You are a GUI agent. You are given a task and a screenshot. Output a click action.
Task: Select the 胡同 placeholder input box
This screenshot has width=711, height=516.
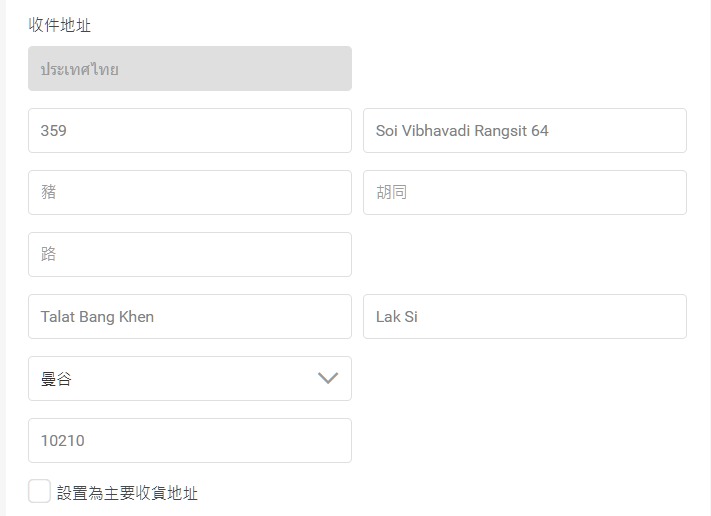tap(524, 193)
